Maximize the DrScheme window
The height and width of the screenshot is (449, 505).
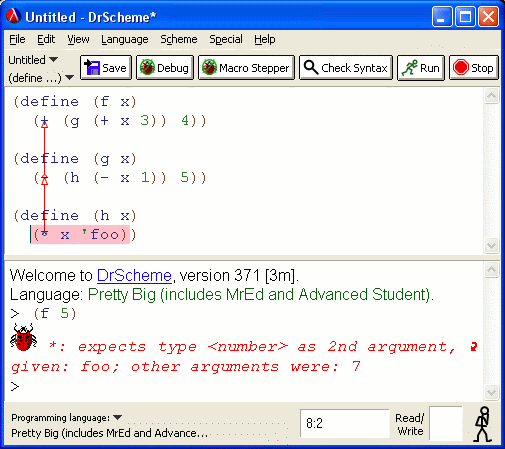(465, 16)
